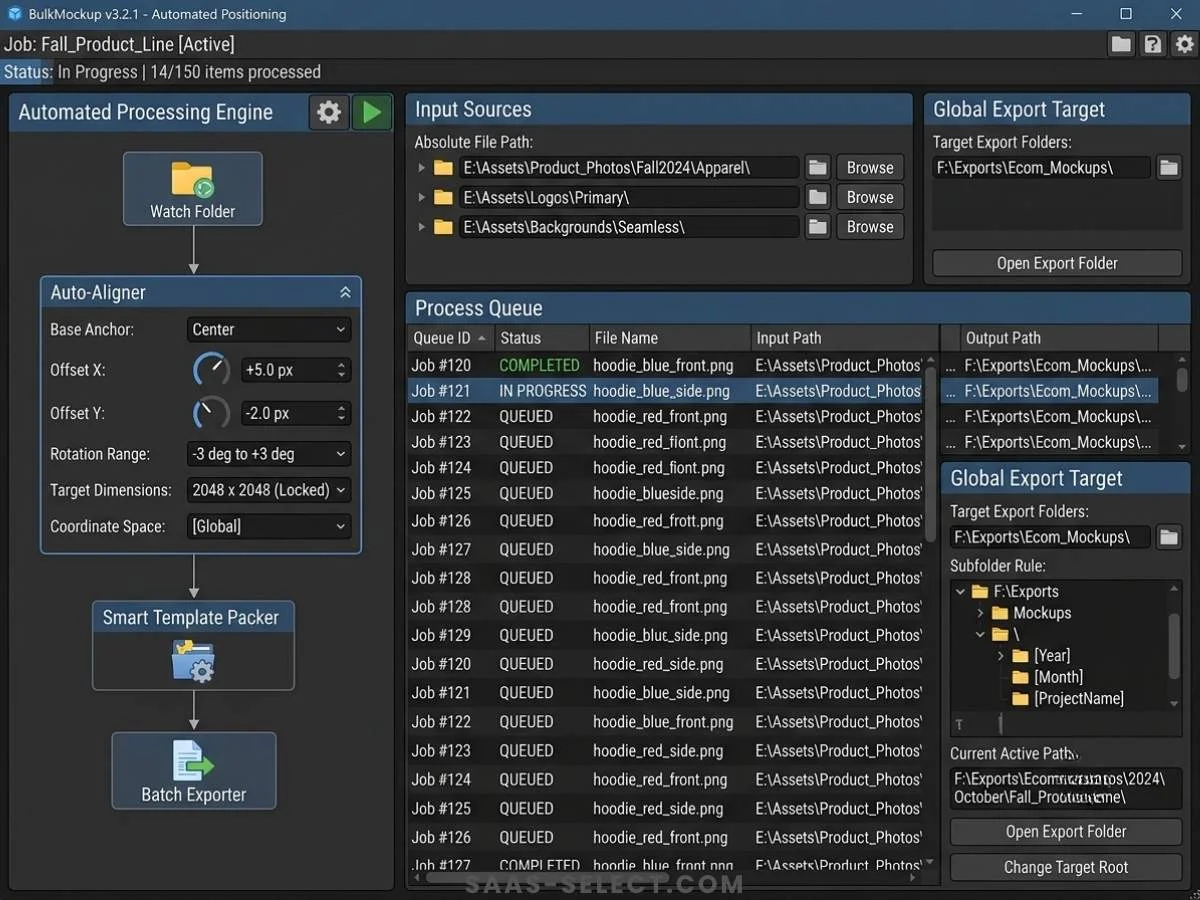Screen dimensions: 1200x900
Task: Expand the Mockups tree folder
Action: pos(980,613)
